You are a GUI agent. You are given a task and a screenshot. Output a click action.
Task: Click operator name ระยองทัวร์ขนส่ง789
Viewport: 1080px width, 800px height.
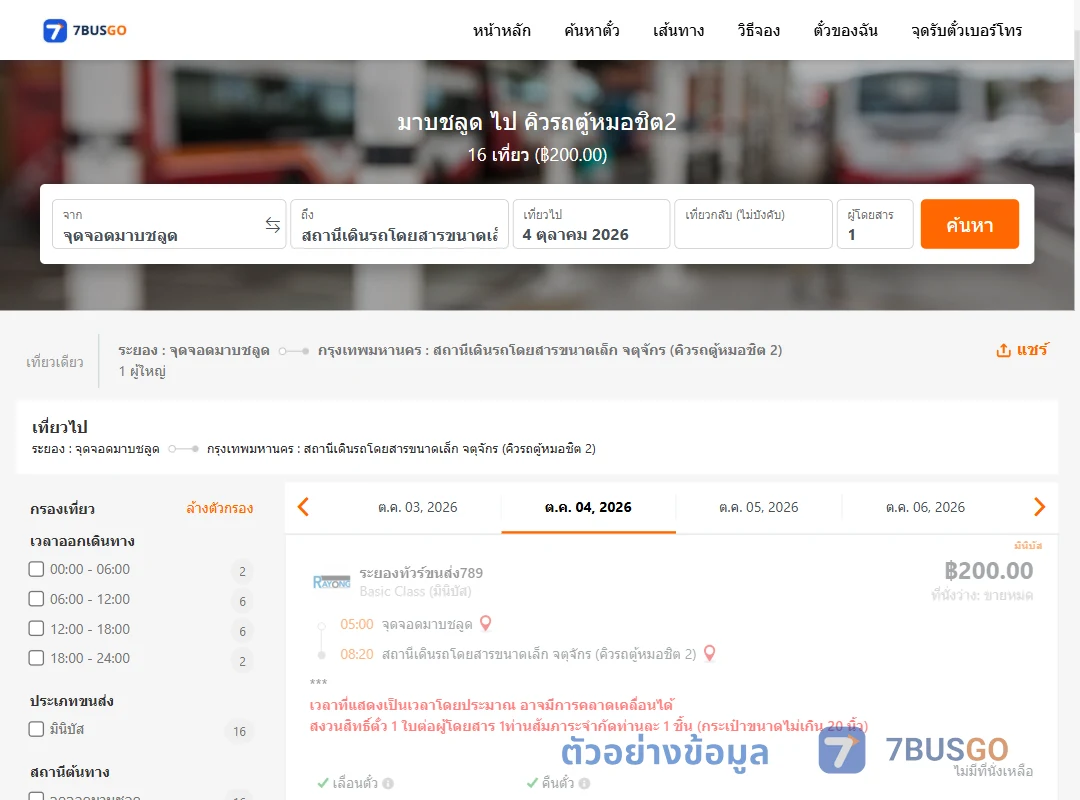(421, 573)
